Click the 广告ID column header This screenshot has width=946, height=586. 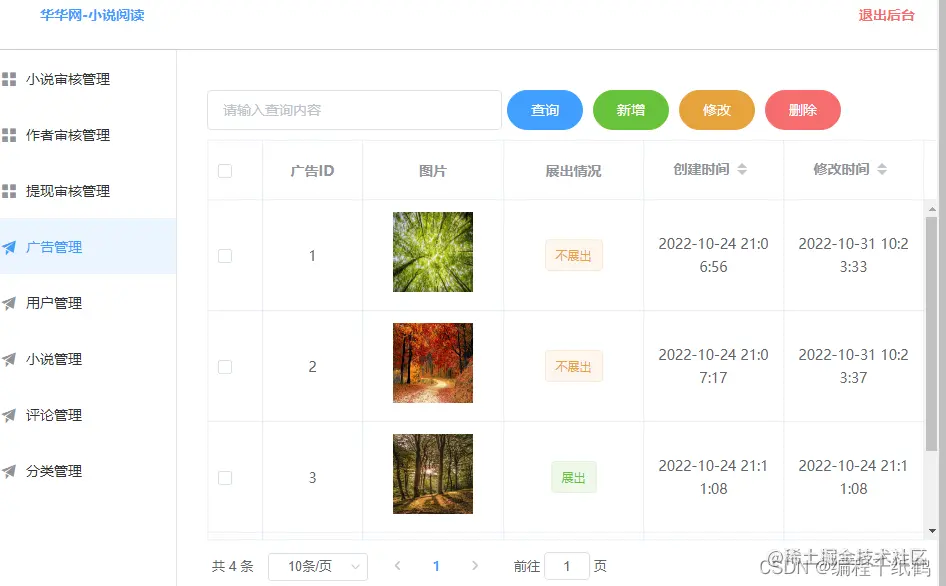coord(312,171)
